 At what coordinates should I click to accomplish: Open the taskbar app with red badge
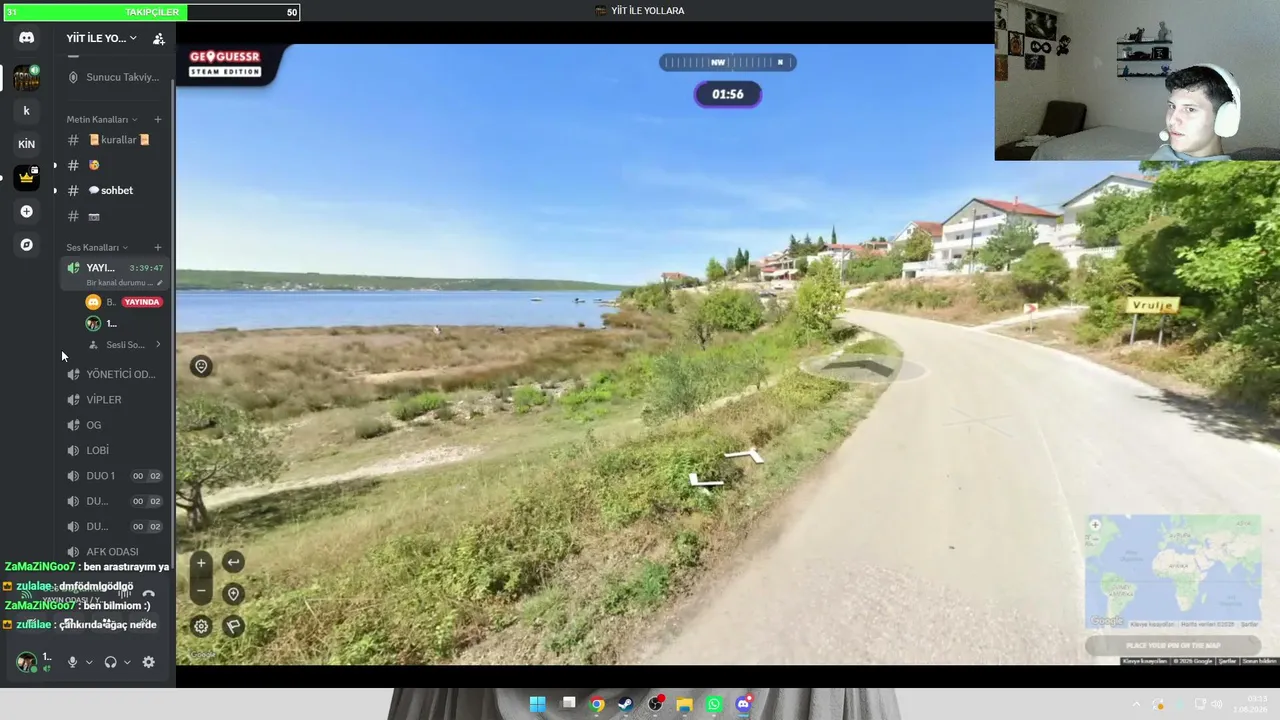tap(655, 704)
